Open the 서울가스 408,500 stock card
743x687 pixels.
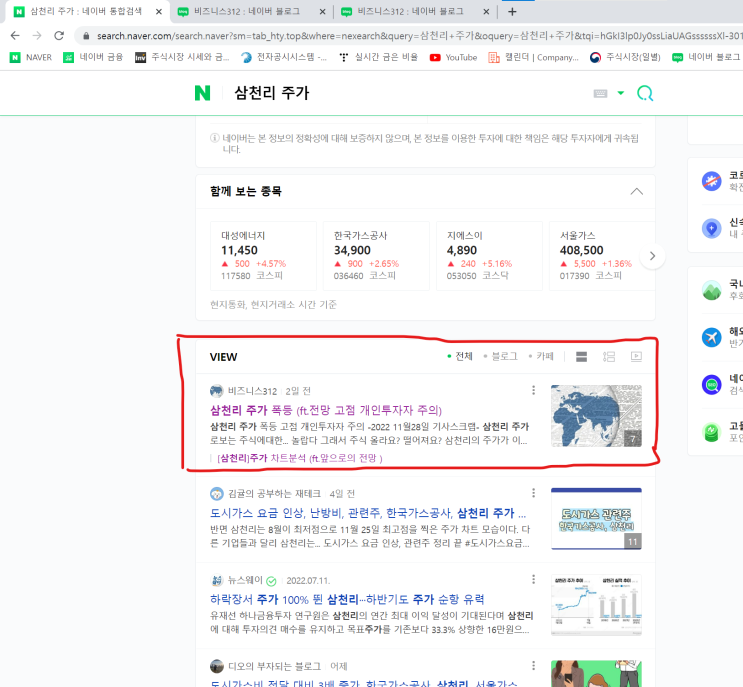click(x=602, y=255)
